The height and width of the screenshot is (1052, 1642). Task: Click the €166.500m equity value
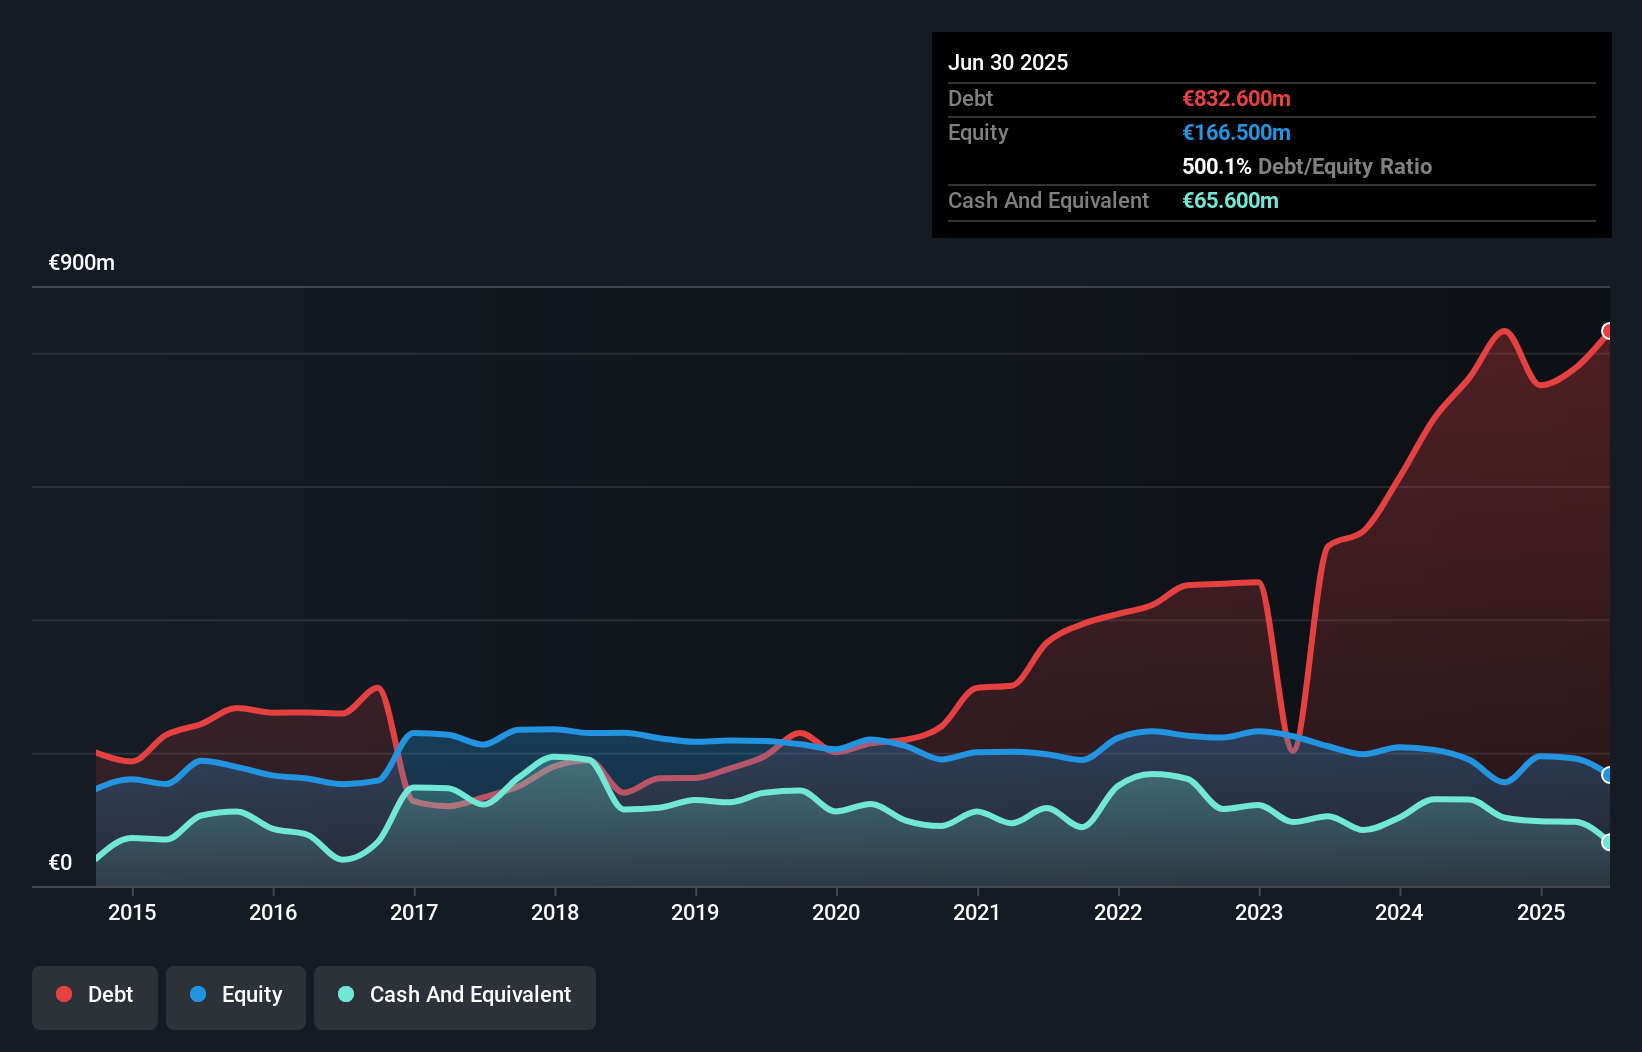pos(1236,132)
